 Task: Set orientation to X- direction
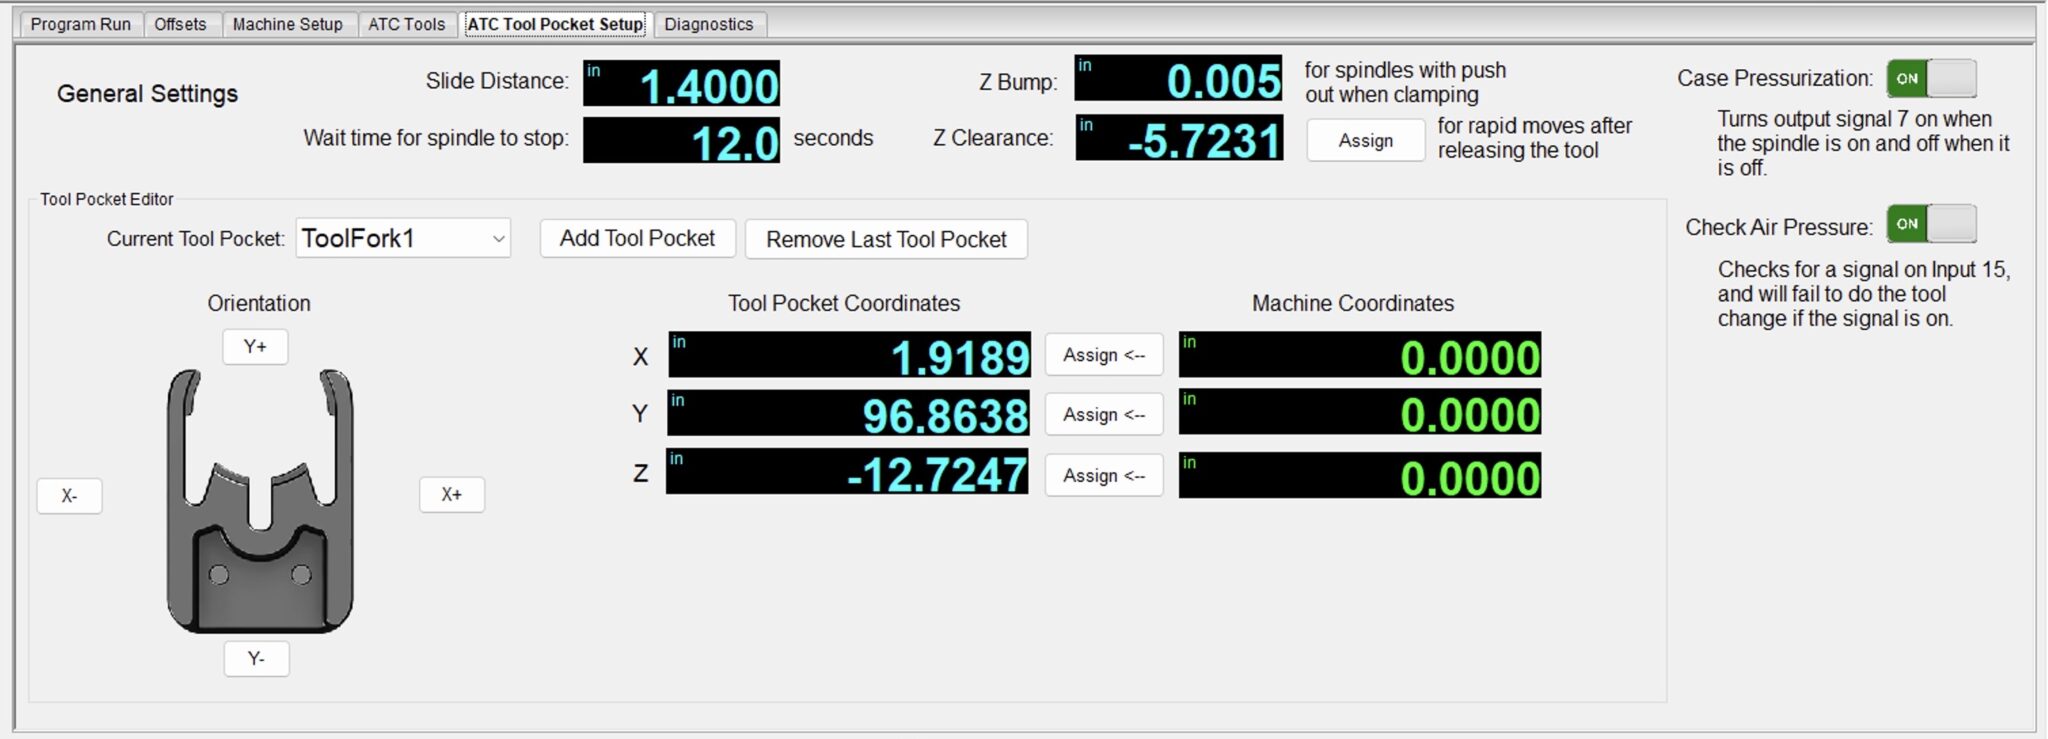[x=69, y=496]
